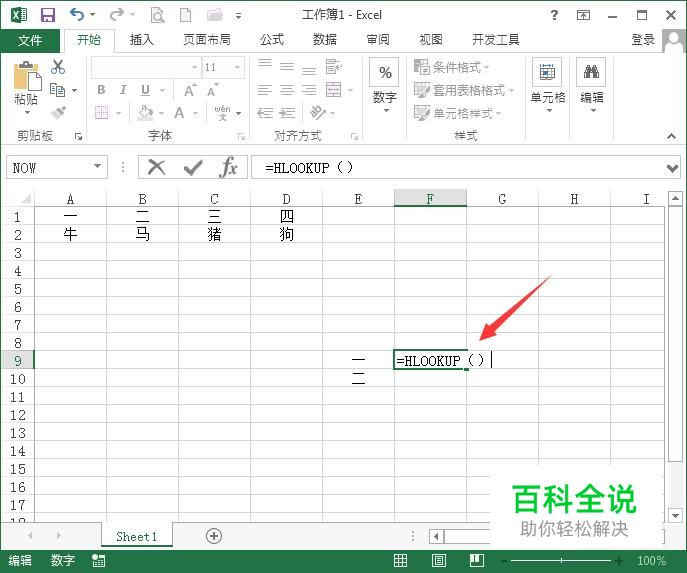This screenshot has width=687, height=573.
Task: Switch to Data (数据) tab
Action: click(325, 40)
